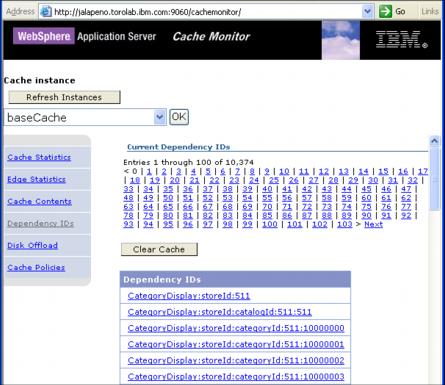445x385 pixels.
Task: Go to the Next page of entries
Action: (x=373, y=224)
